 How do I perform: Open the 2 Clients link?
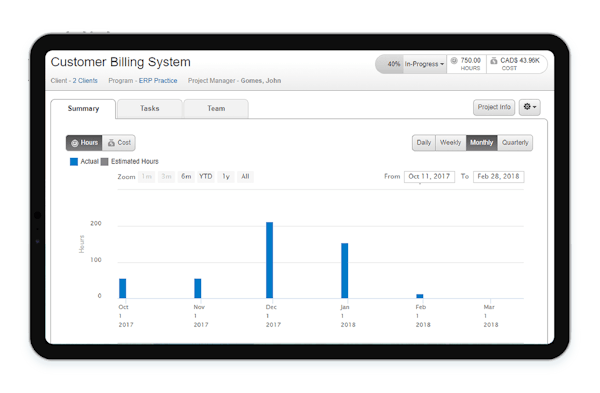85,81
